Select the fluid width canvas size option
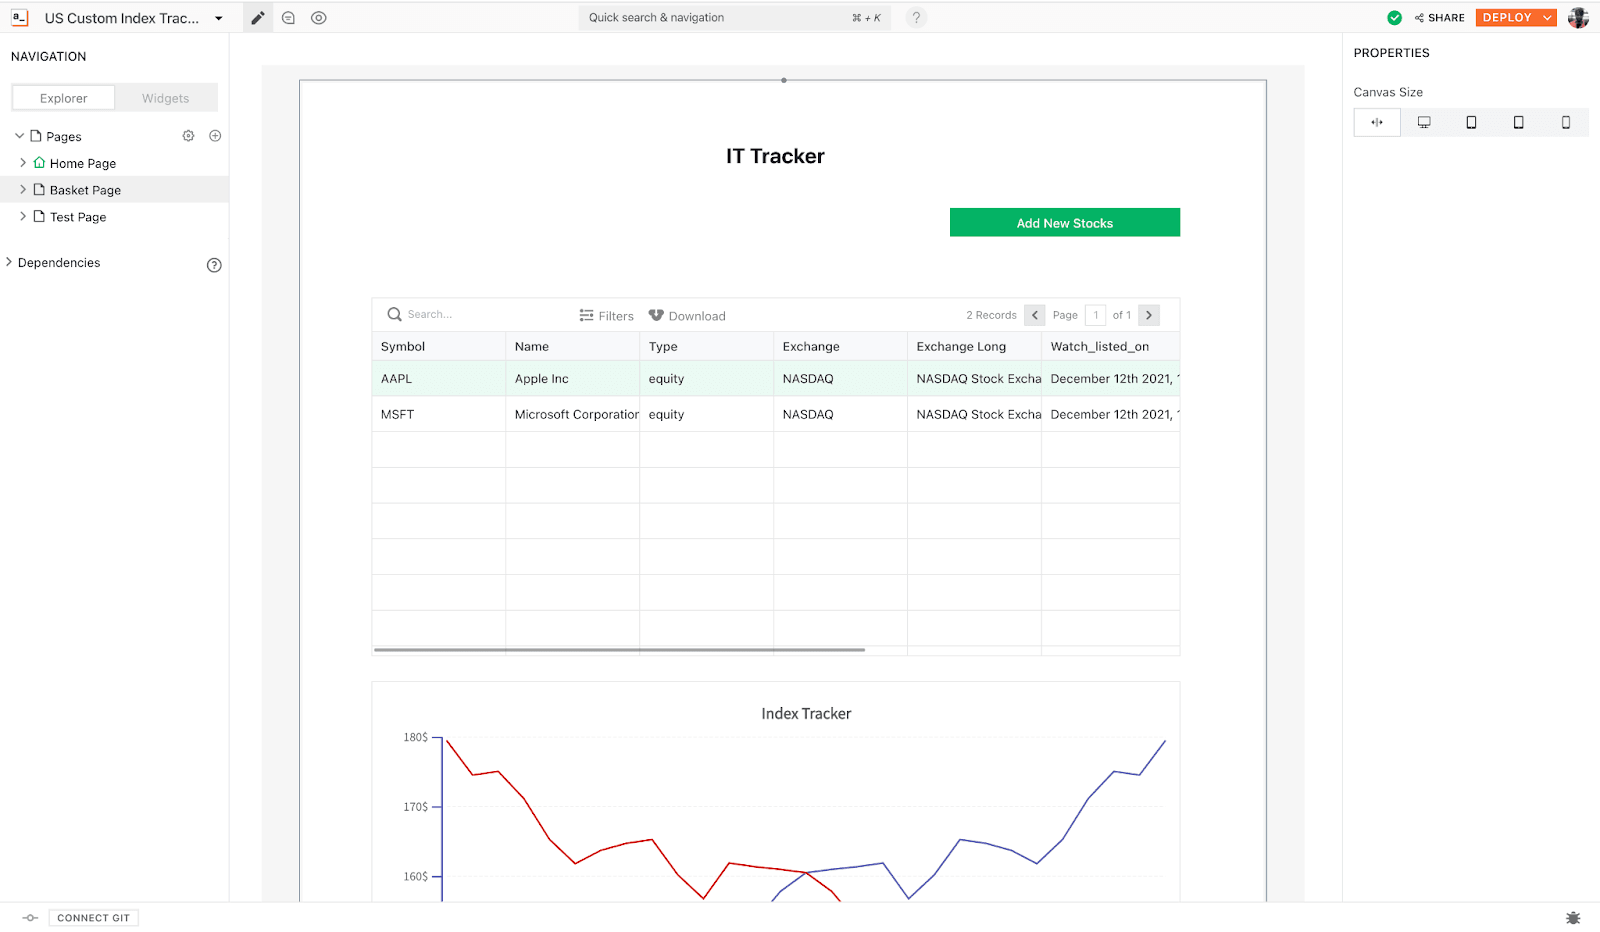1600x932 pixels. pos(1377,122)
